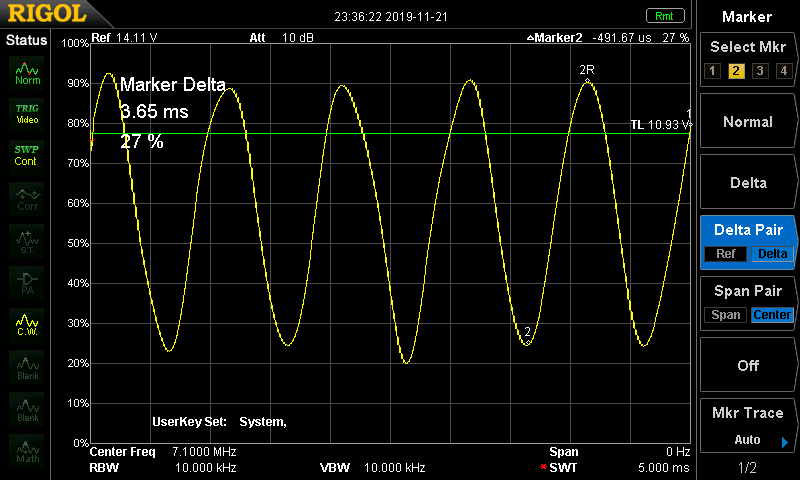Screen dimensions: 800x480
Task: Go to next menu page 1/2
Action: click(x=748, y=467)
